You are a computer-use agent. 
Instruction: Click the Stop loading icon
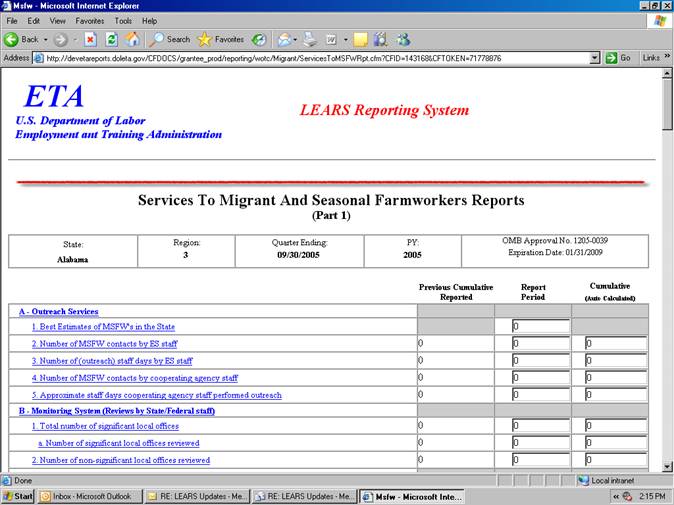click(x=90, y=39)
